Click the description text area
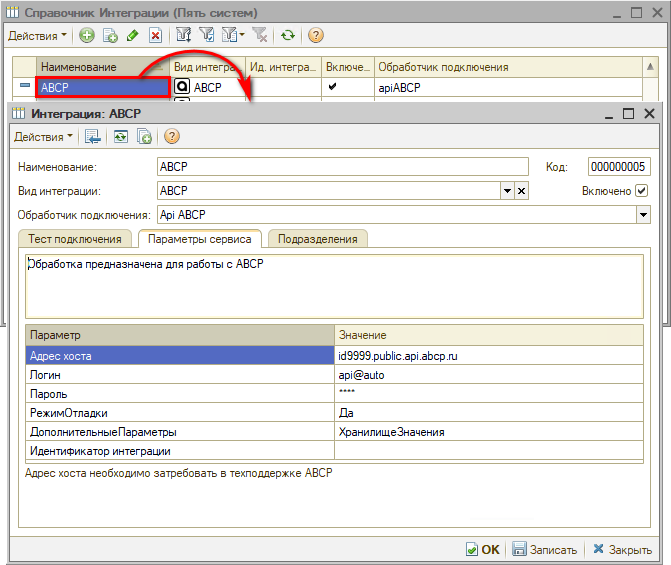The height and width of the screenshot is (565, 671). pos(334,286)
